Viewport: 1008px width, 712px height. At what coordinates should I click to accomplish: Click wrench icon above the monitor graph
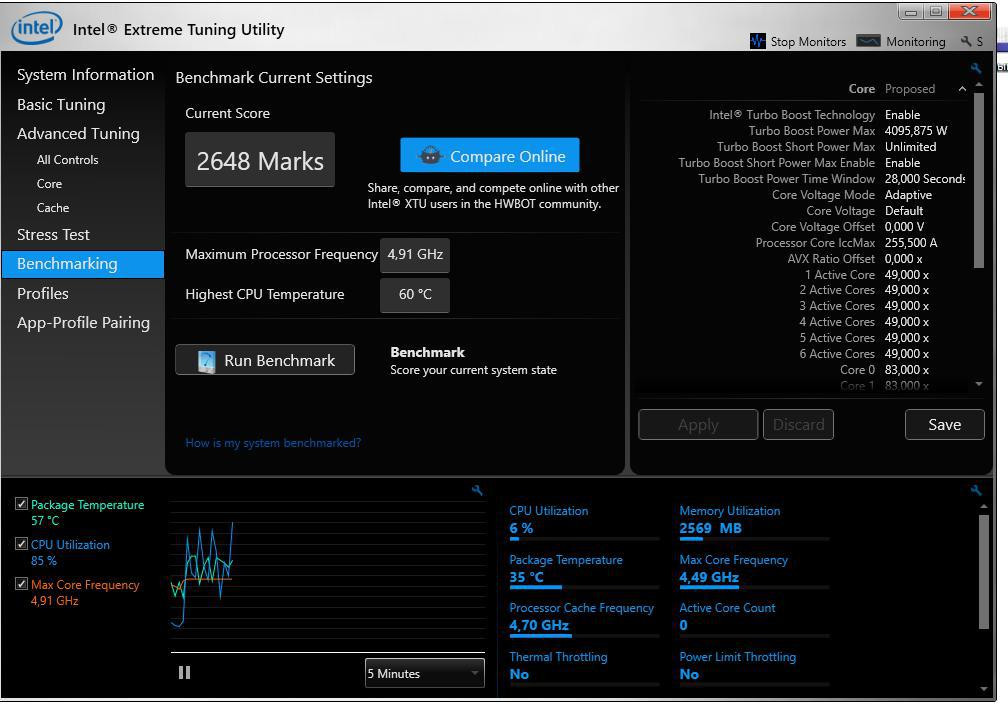point(477,490)
